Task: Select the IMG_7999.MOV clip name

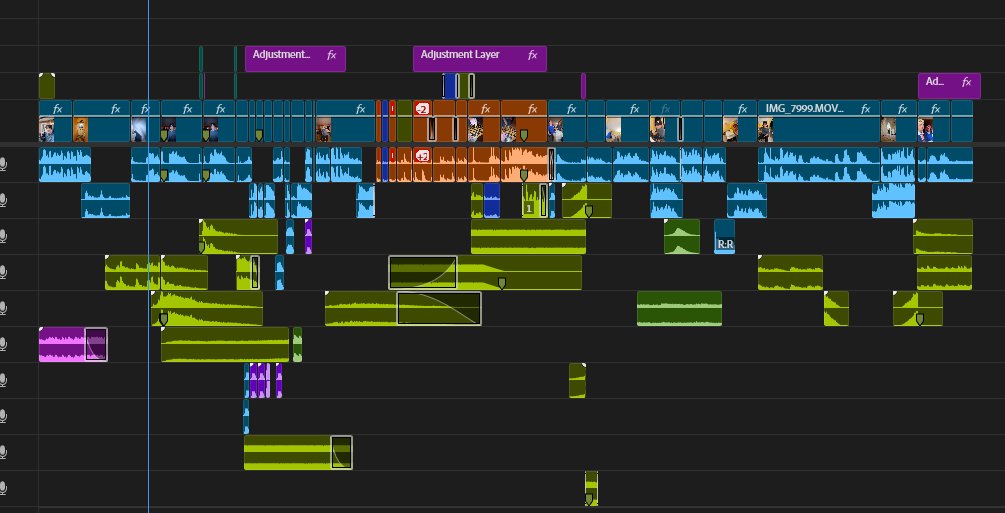Action: (804, 108)
